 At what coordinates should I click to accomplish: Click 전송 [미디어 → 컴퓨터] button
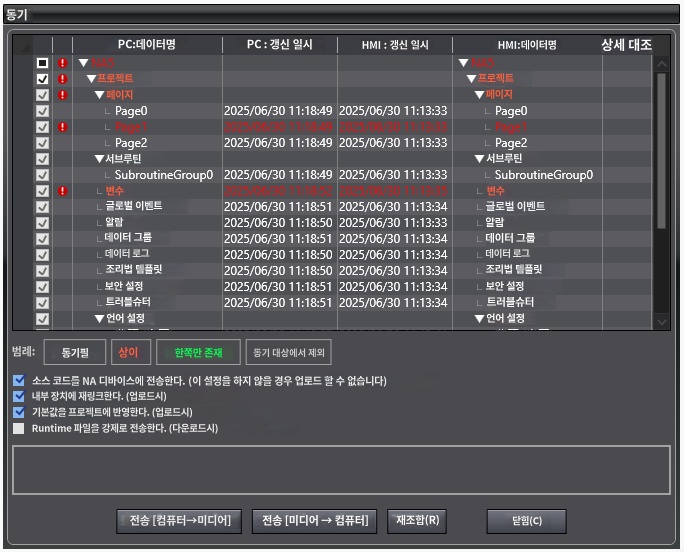click(x=315, y=521)
